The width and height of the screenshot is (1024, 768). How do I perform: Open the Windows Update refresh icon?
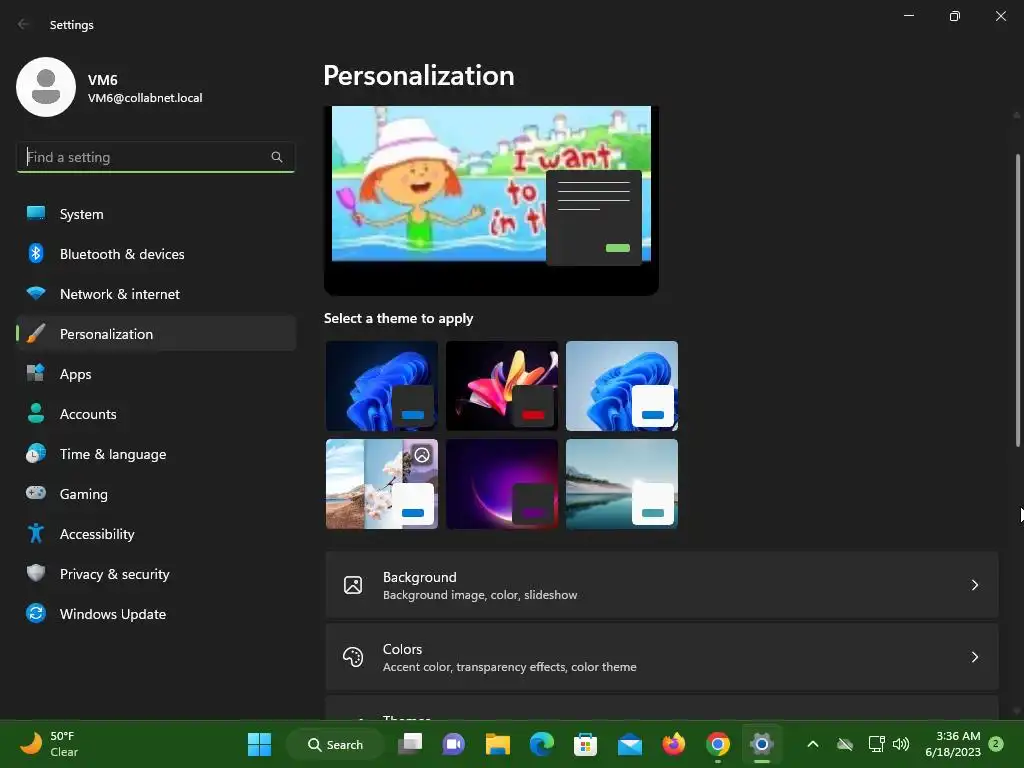pyautogui.click(x=36, y=613)
